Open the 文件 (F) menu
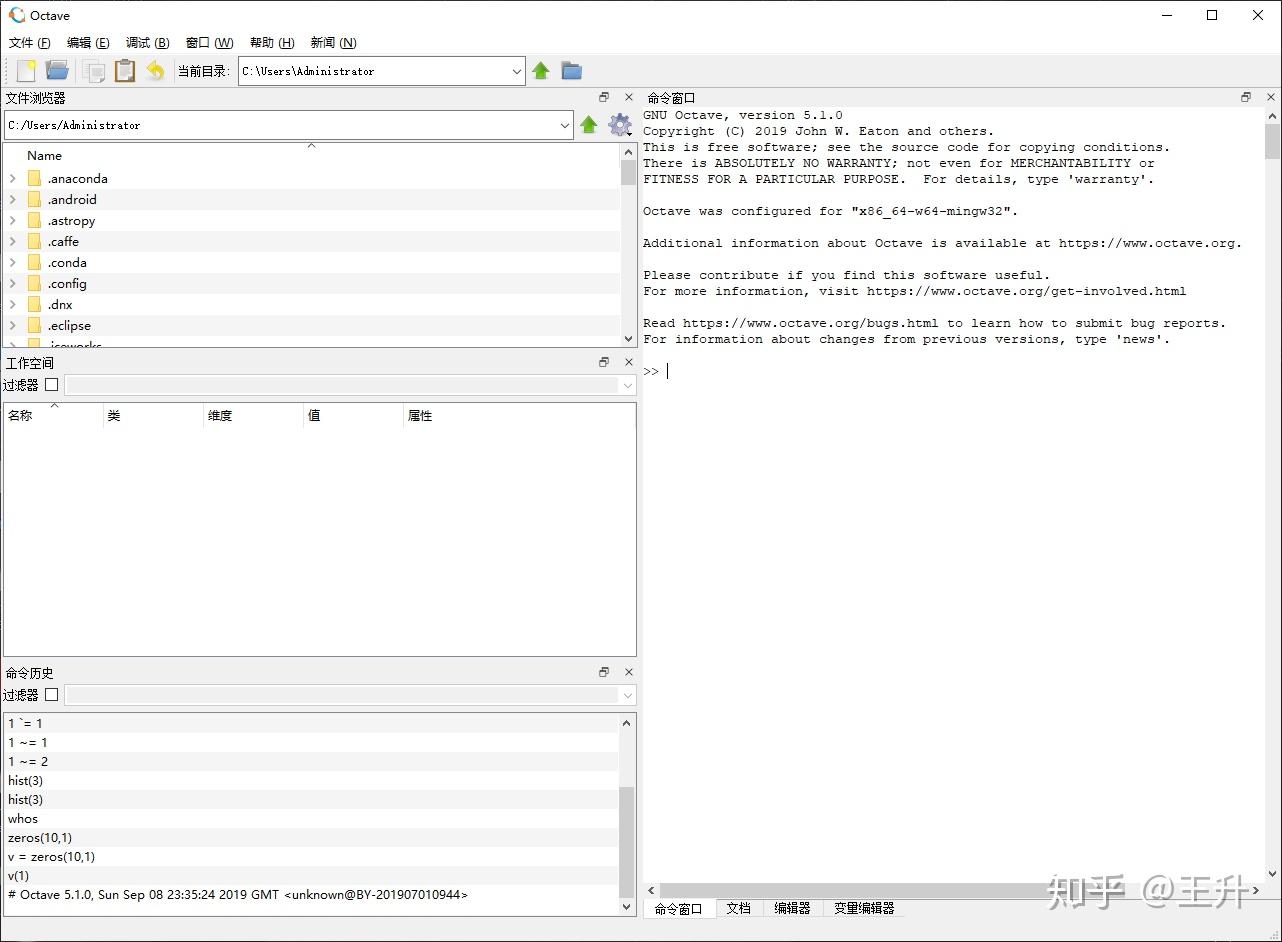The image size is (1282, 942). (x=29, y=42)
